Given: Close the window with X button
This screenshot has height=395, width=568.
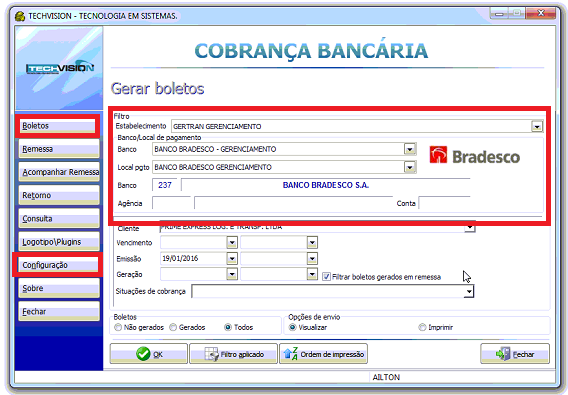Looking at the screenshot, I should 541,13.
